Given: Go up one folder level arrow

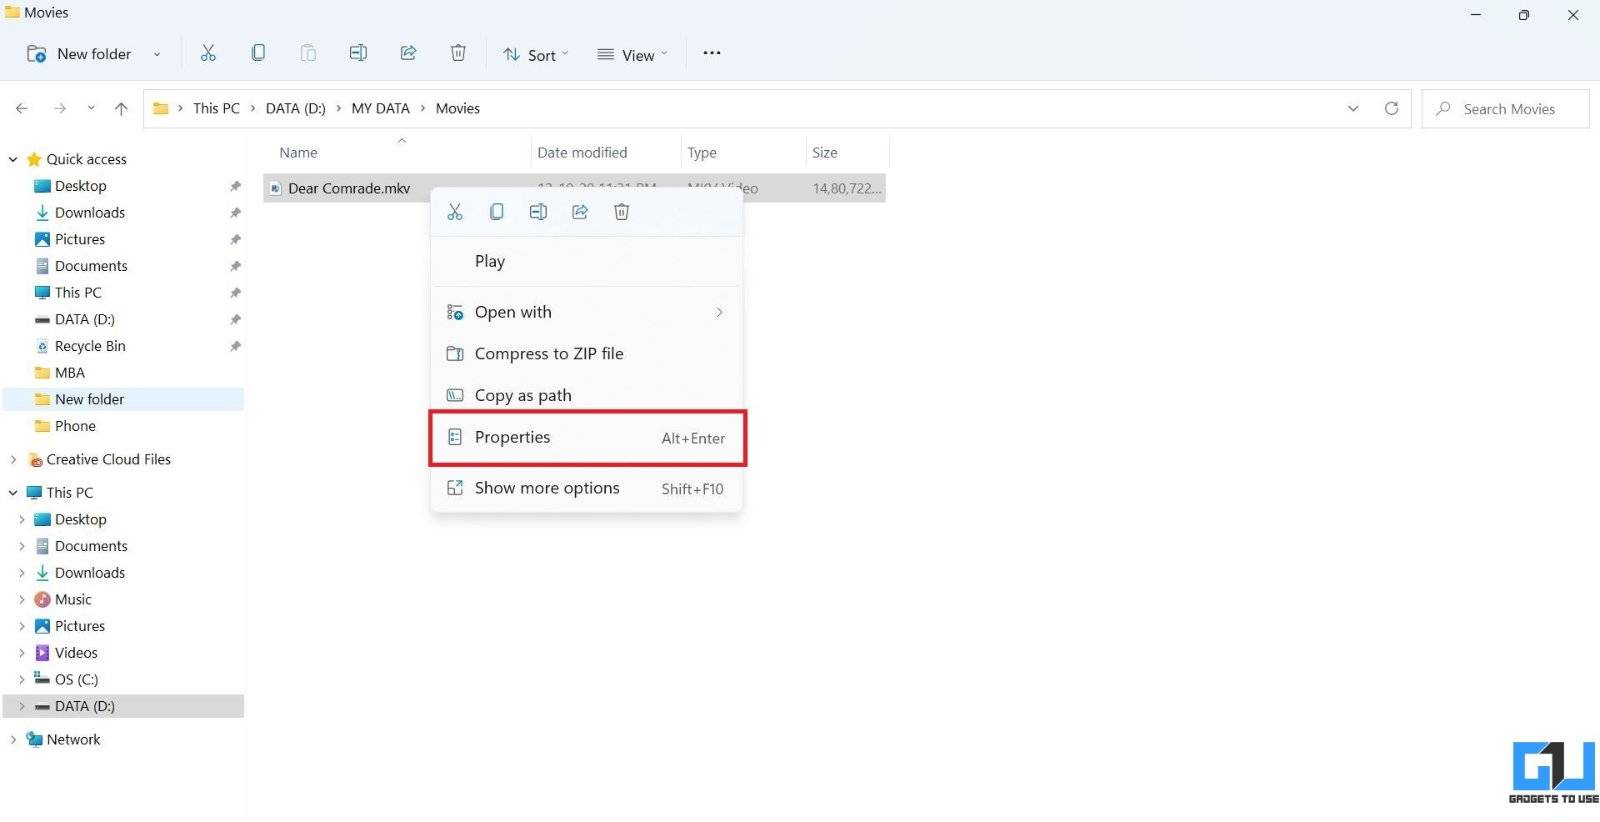Looking at the screenshot, I should [121, 108].
